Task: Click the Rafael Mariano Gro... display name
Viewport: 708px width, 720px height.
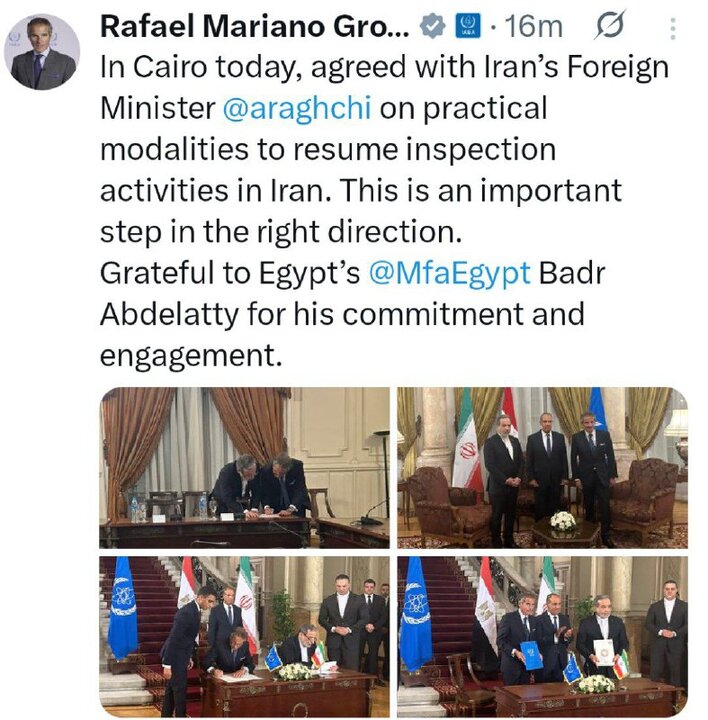Action: click(x=255, y=29)
